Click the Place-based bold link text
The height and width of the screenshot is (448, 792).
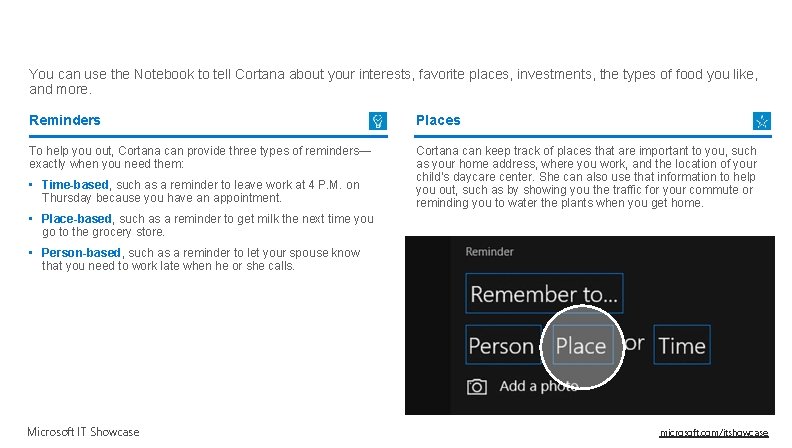pyautogui.click(x=77, y=219)
